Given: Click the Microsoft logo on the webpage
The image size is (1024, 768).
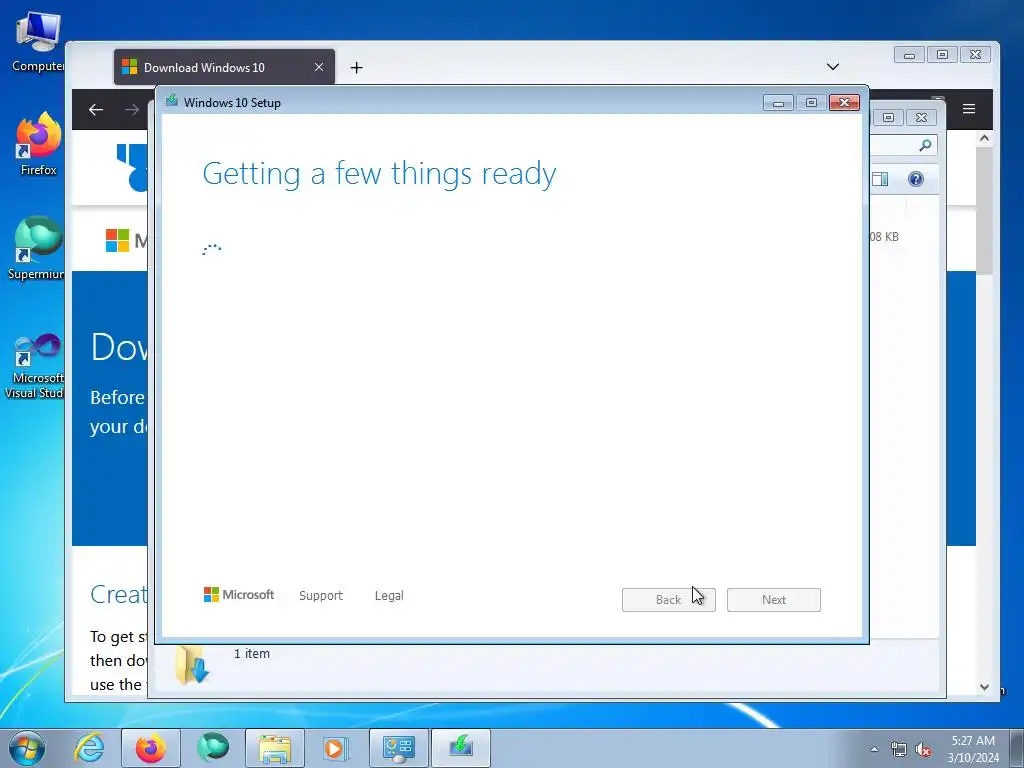Looking at the screenshot, I should 118,240.
